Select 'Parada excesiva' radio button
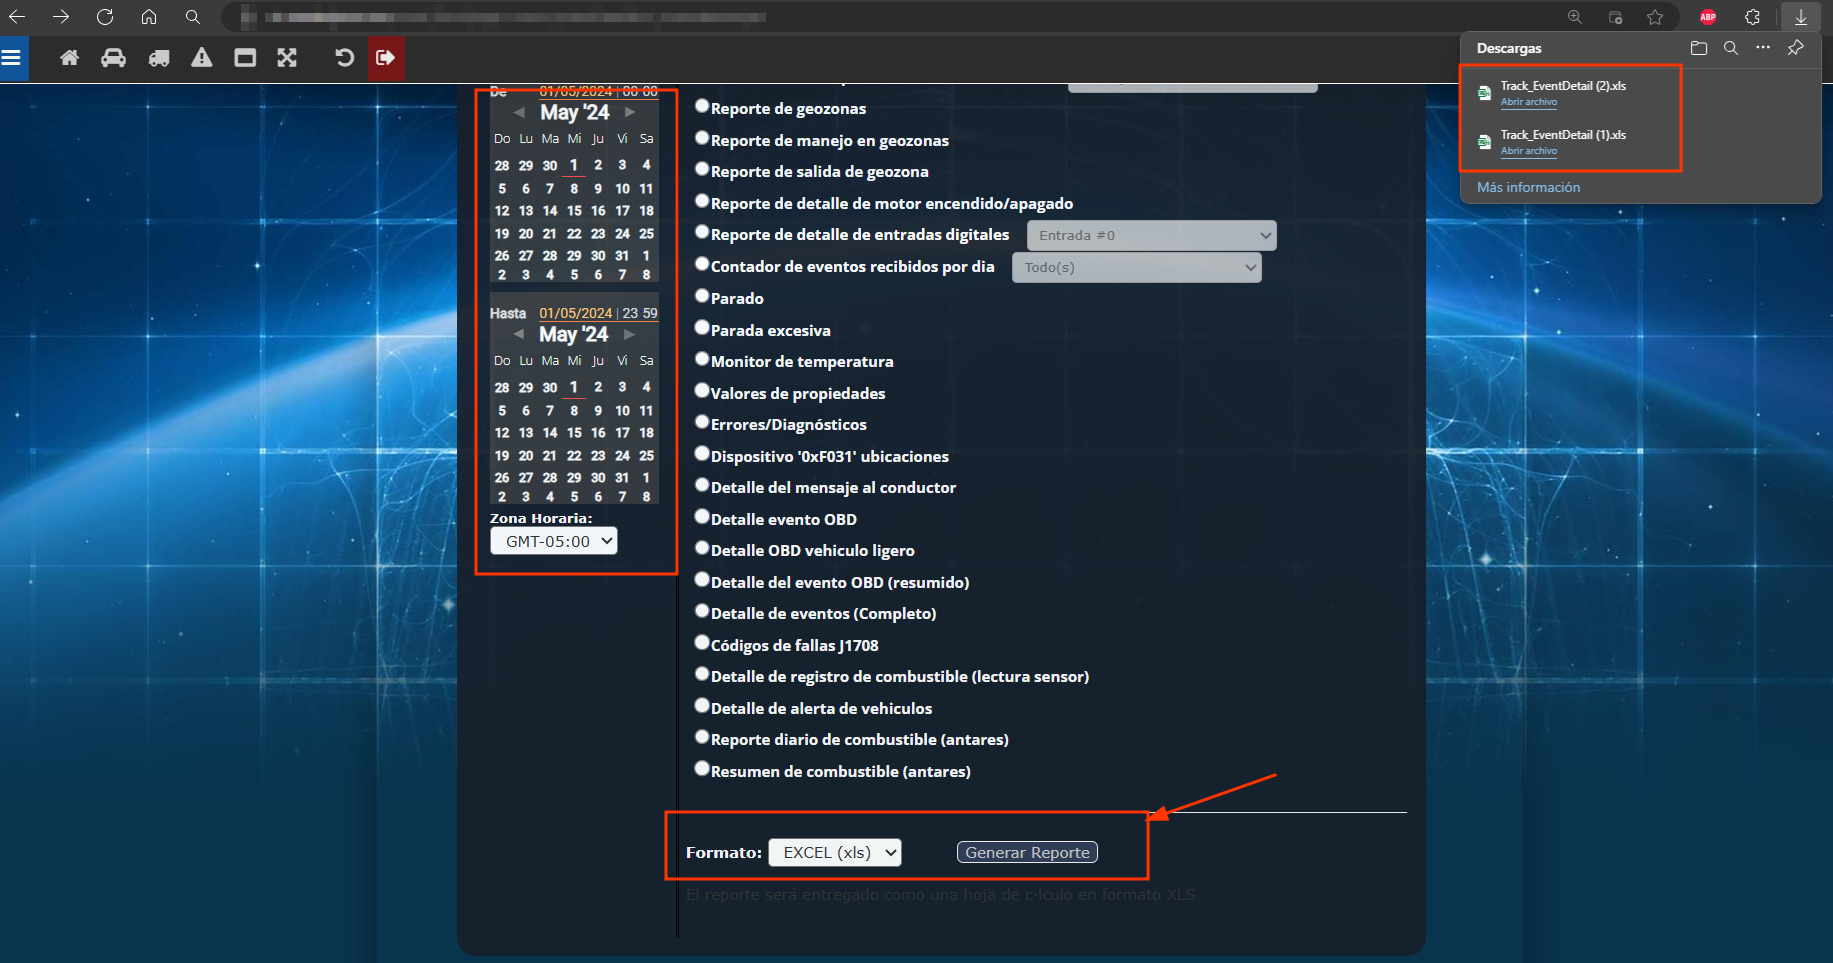Screen dimensions: 1833x963 (702, 328)
